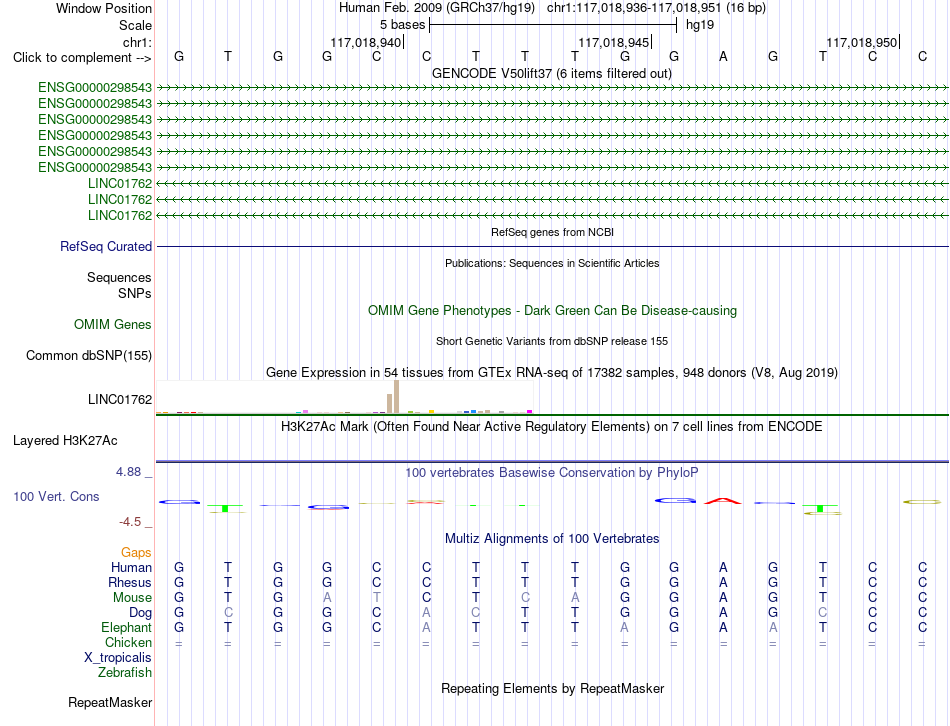Click the 'Click to complement -->' label
This screenshot has height=726, width=950.
click(x=82, y=58)
